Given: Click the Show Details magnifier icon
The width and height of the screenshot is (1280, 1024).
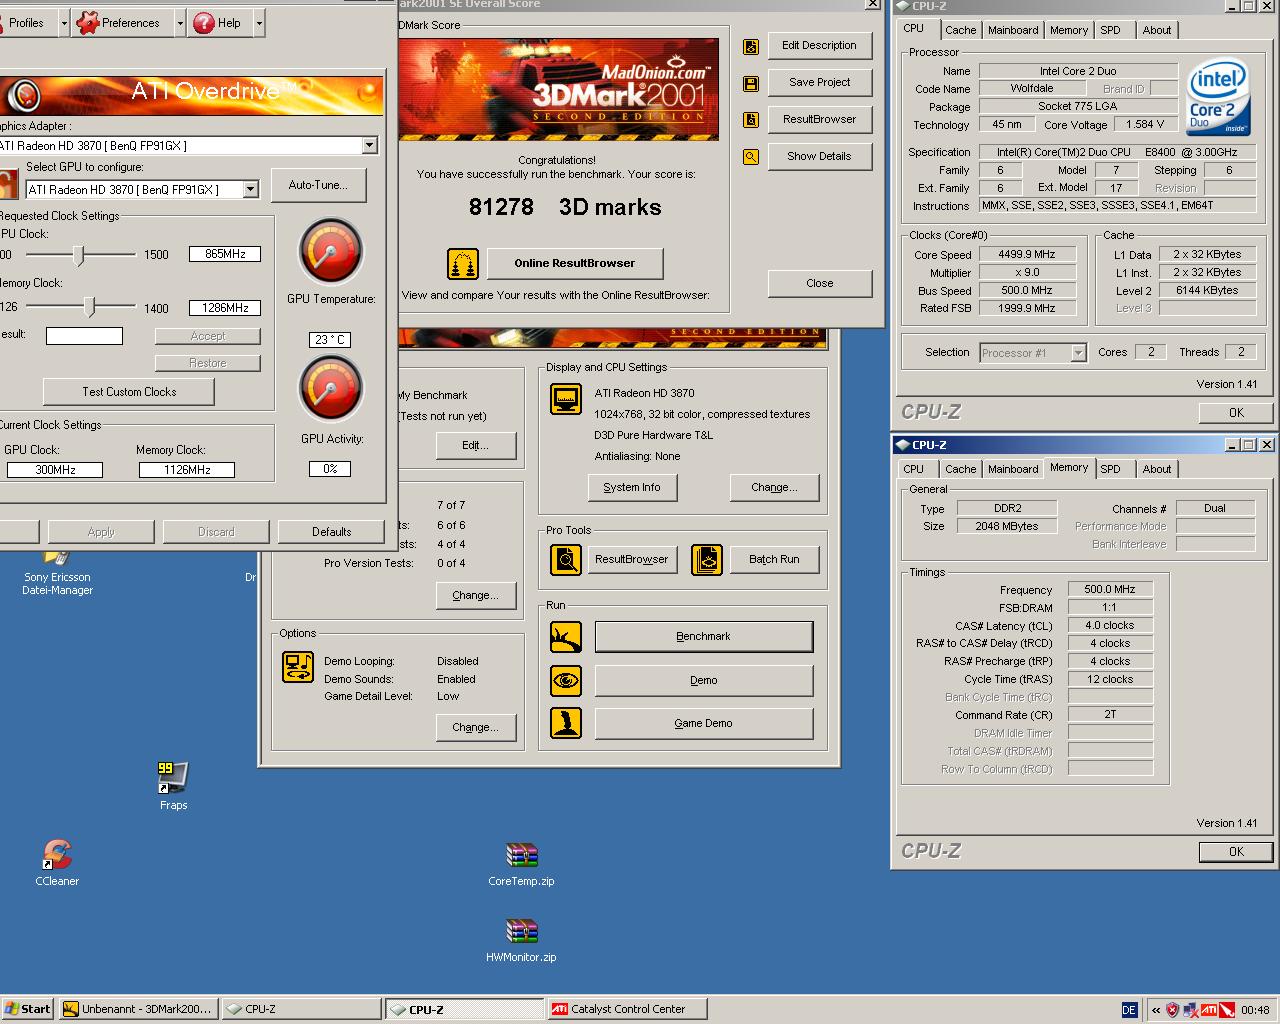Looking at the screenshot, I should point(751,157).
